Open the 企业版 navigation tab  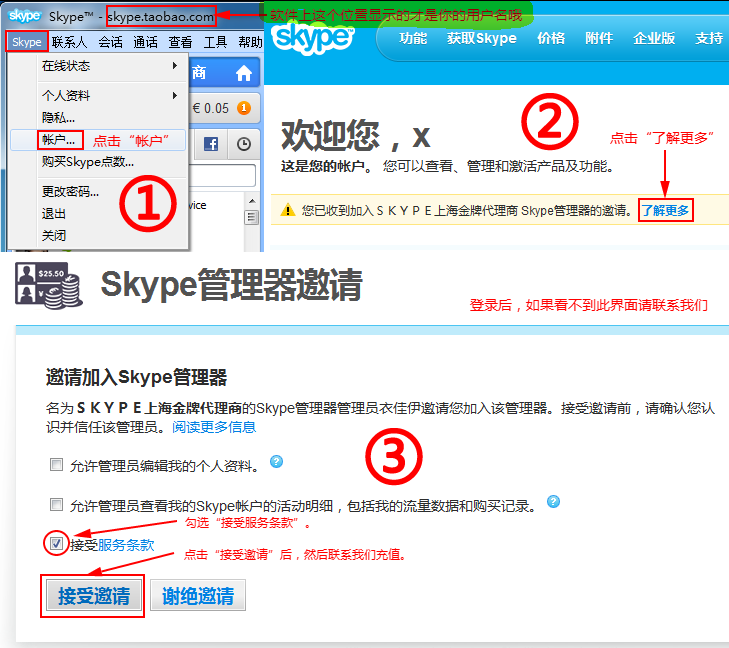pos(654,38)
